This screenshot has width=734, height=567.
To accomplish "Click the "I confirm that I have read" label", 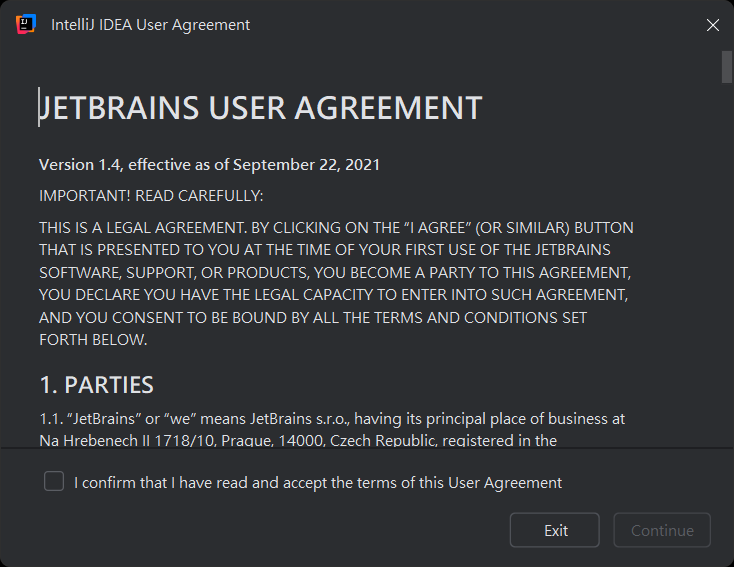I will click(318, 482).
